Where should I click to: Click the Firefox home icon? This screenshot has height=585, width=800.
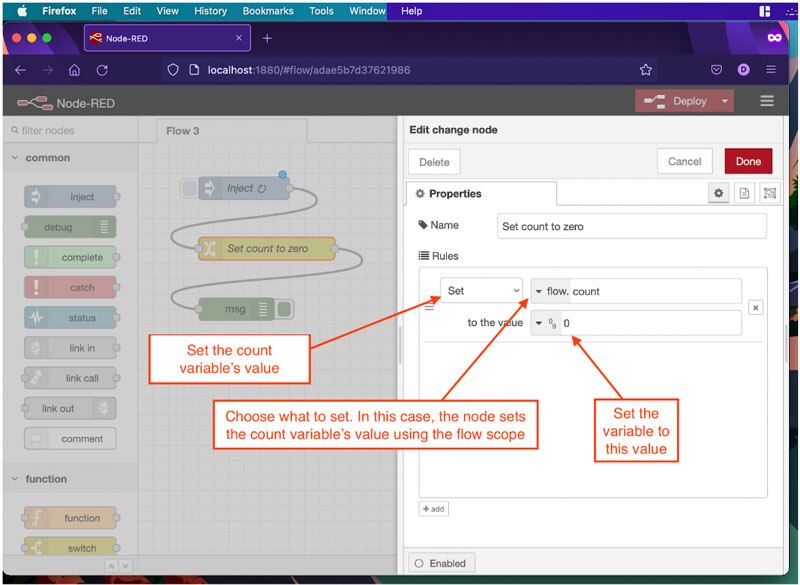click(x=74, y=70)
